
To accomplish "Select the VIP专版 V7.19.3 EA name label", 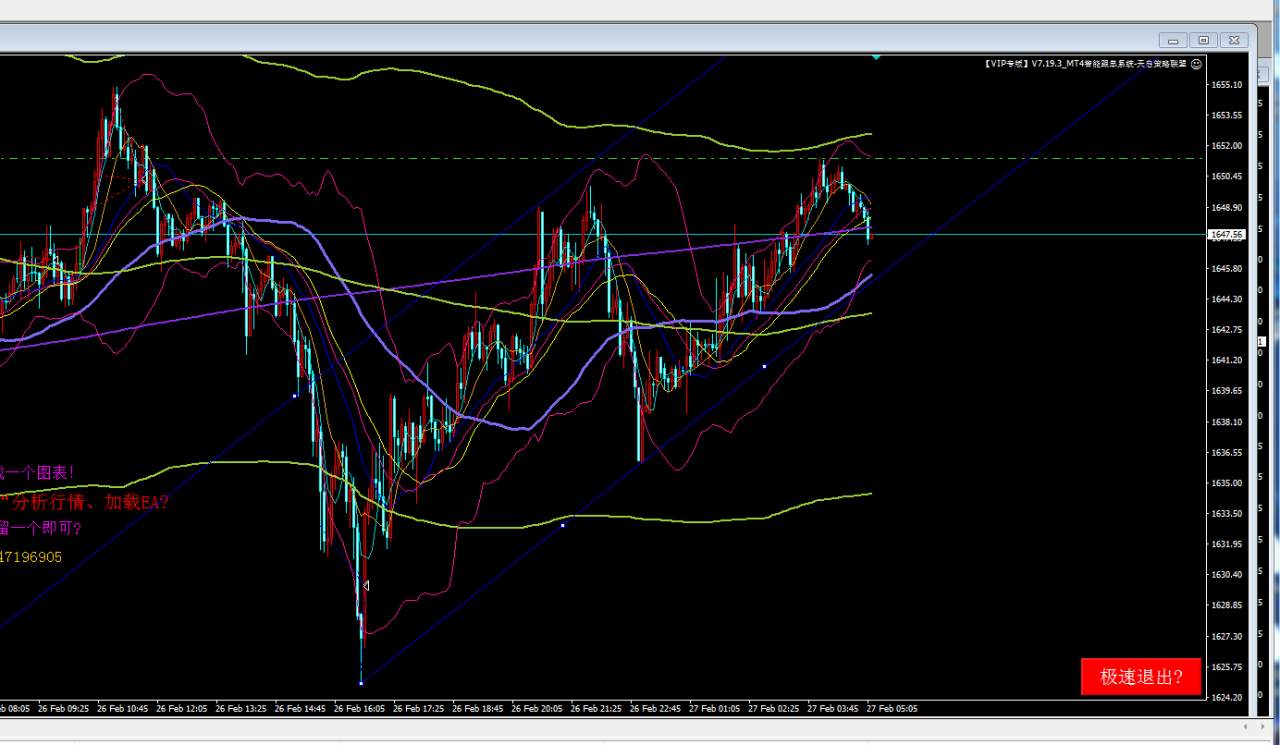I will click(x=1085, y=64).
